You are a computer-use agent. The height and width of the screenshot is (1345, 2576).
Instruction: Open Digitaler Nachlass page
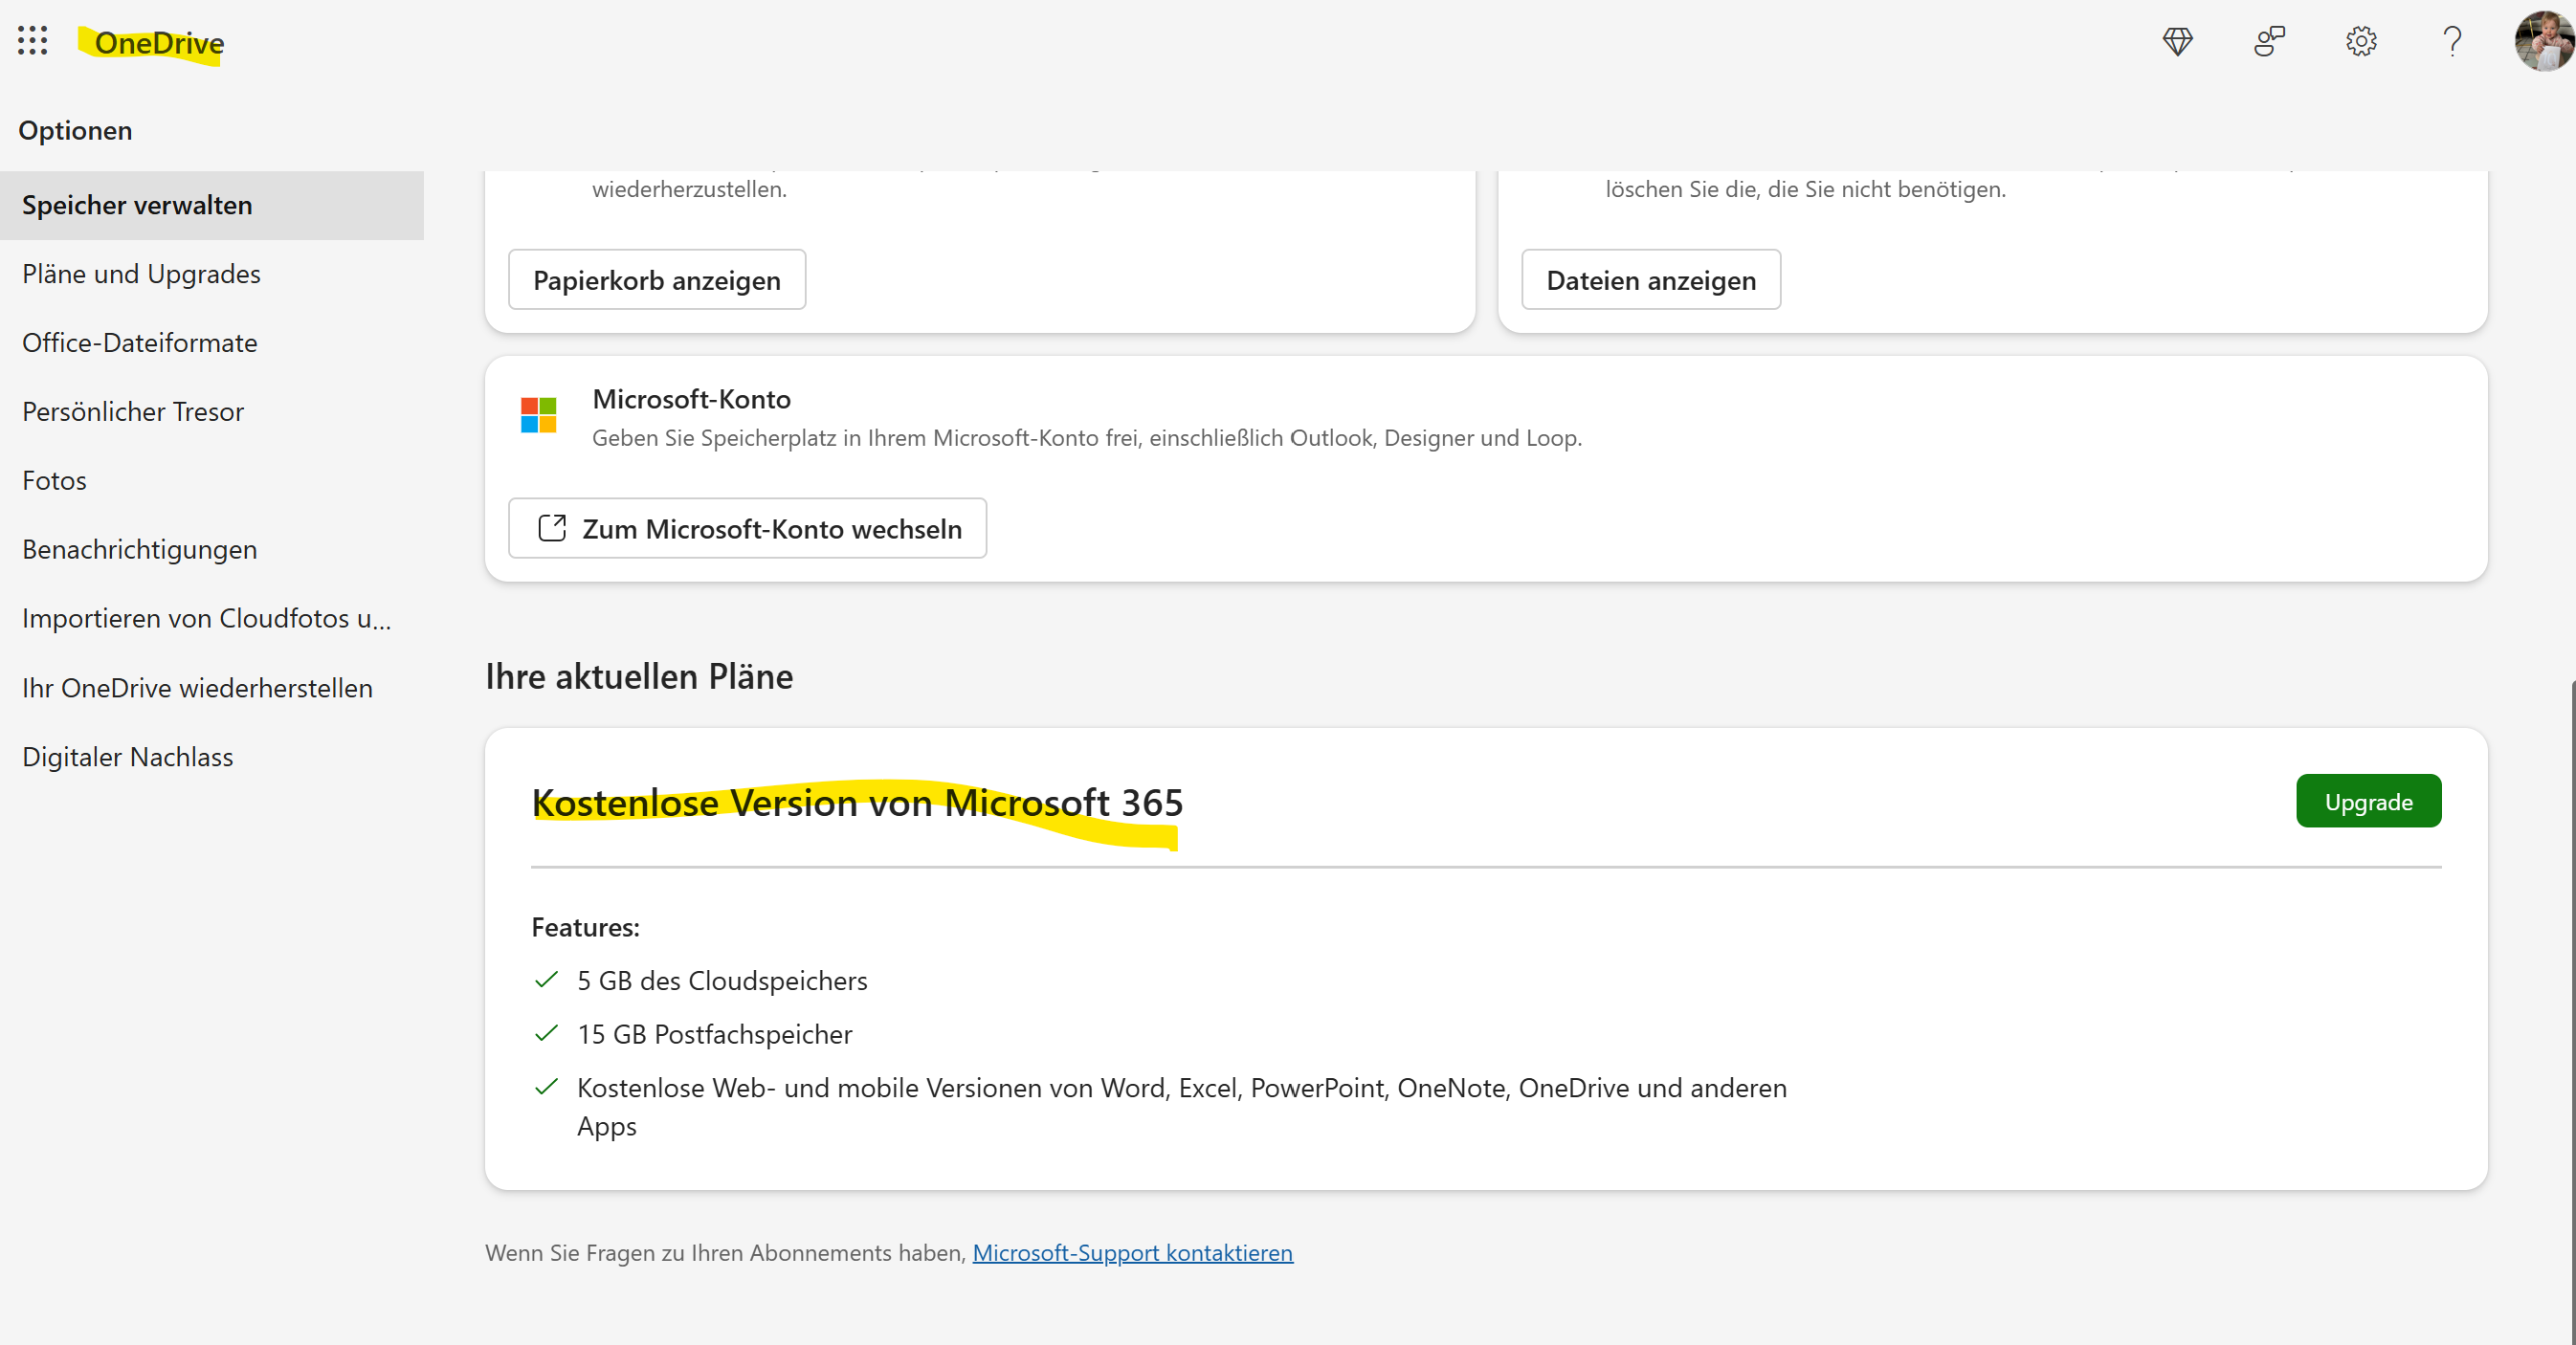tap(212, 757)
